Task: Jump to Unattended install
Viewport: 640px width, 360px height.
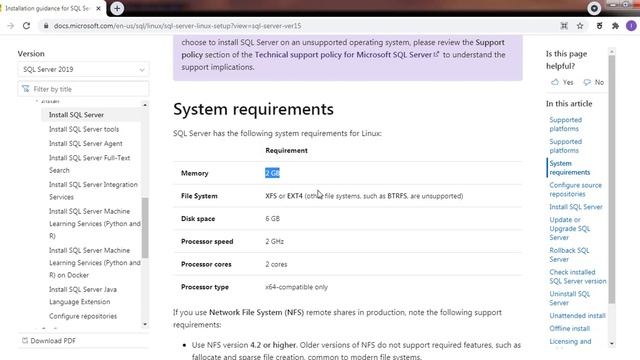Action: pos(577,316)
